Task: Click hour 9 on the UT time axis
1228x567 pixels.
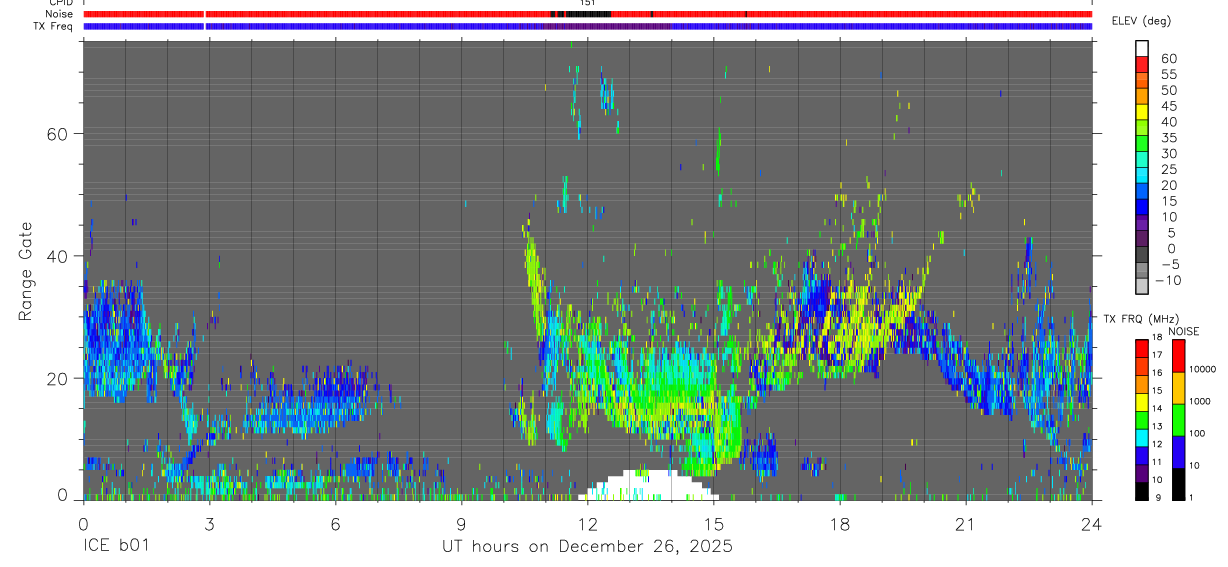Action: [461, 523]
